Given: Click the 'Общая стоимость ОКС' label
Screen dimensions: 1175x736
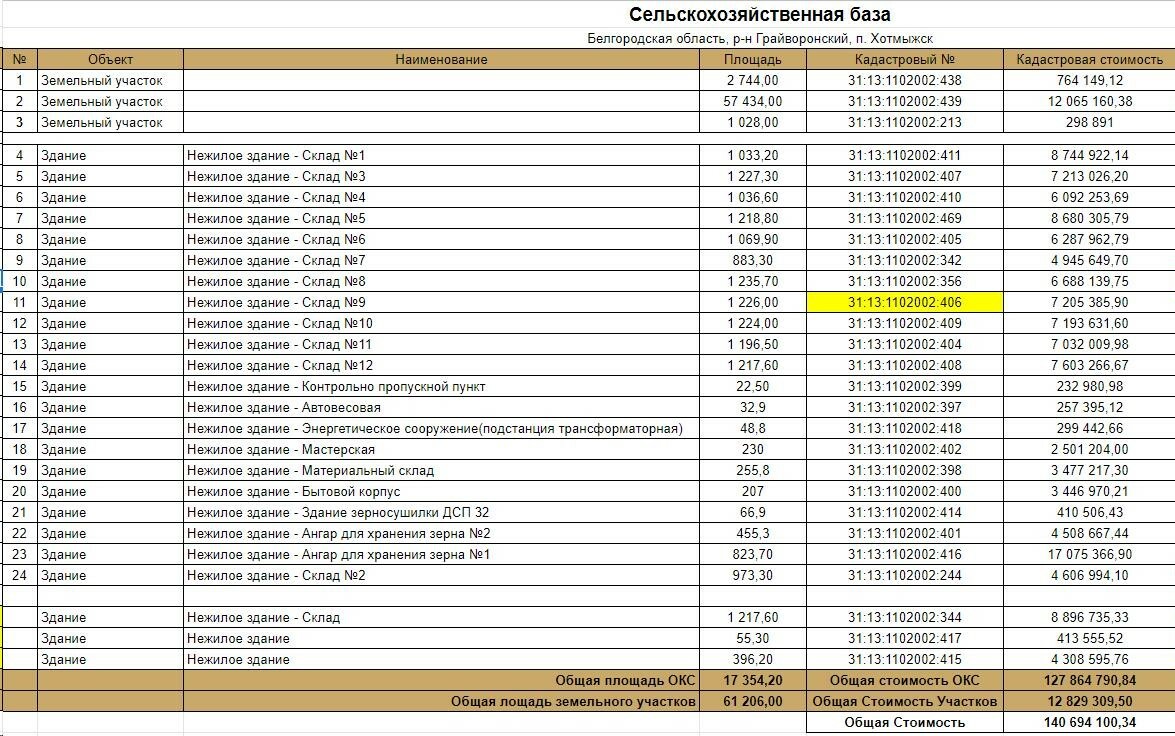Looking at the screenshot, I should pos(904,680).
